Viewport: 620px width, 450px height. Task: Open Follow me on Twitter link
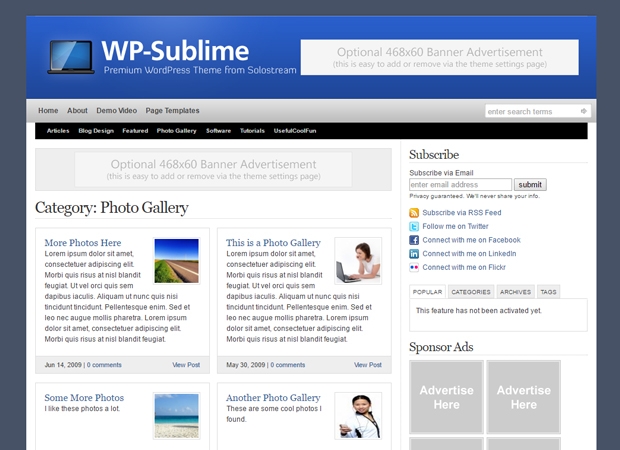click(456, 227)
